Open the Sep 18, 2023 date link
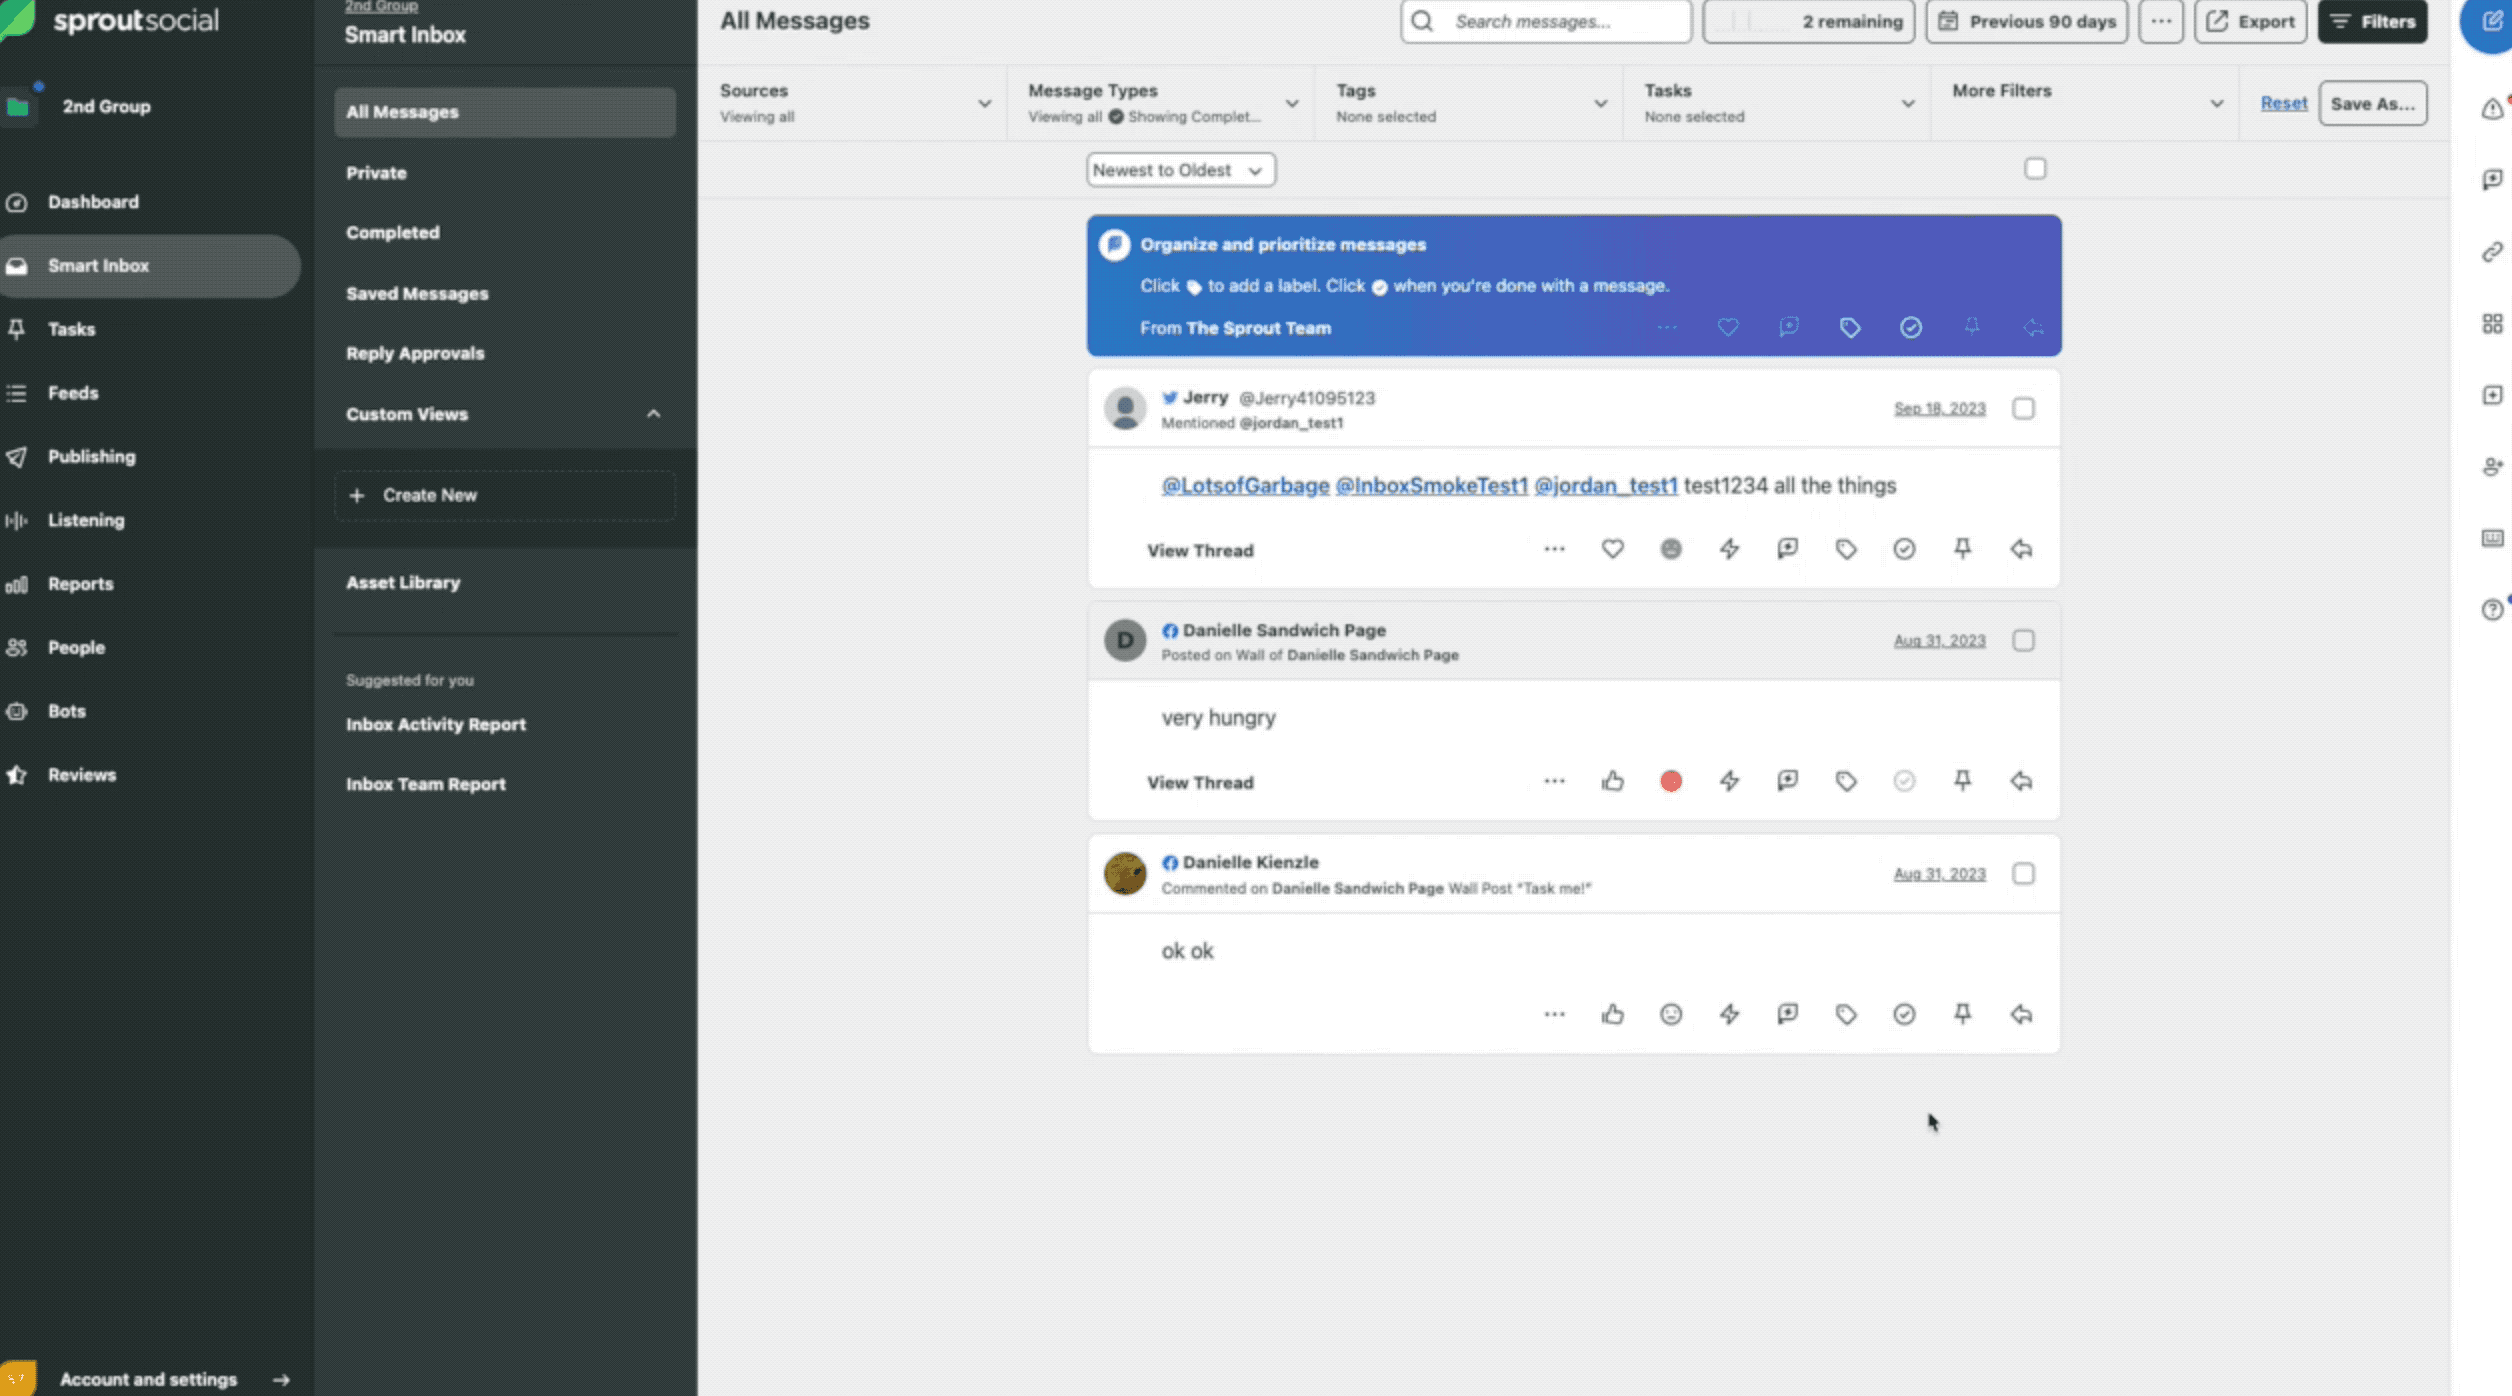Viewport: 2512px width, 1396px height. (x=1939, y=408)
